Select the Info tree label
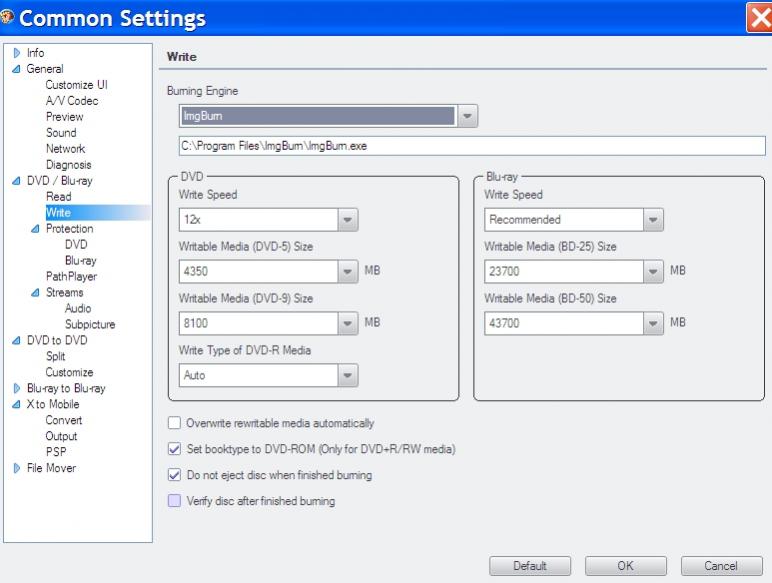Viewport: 772px width, 583px height. [35, 53]
